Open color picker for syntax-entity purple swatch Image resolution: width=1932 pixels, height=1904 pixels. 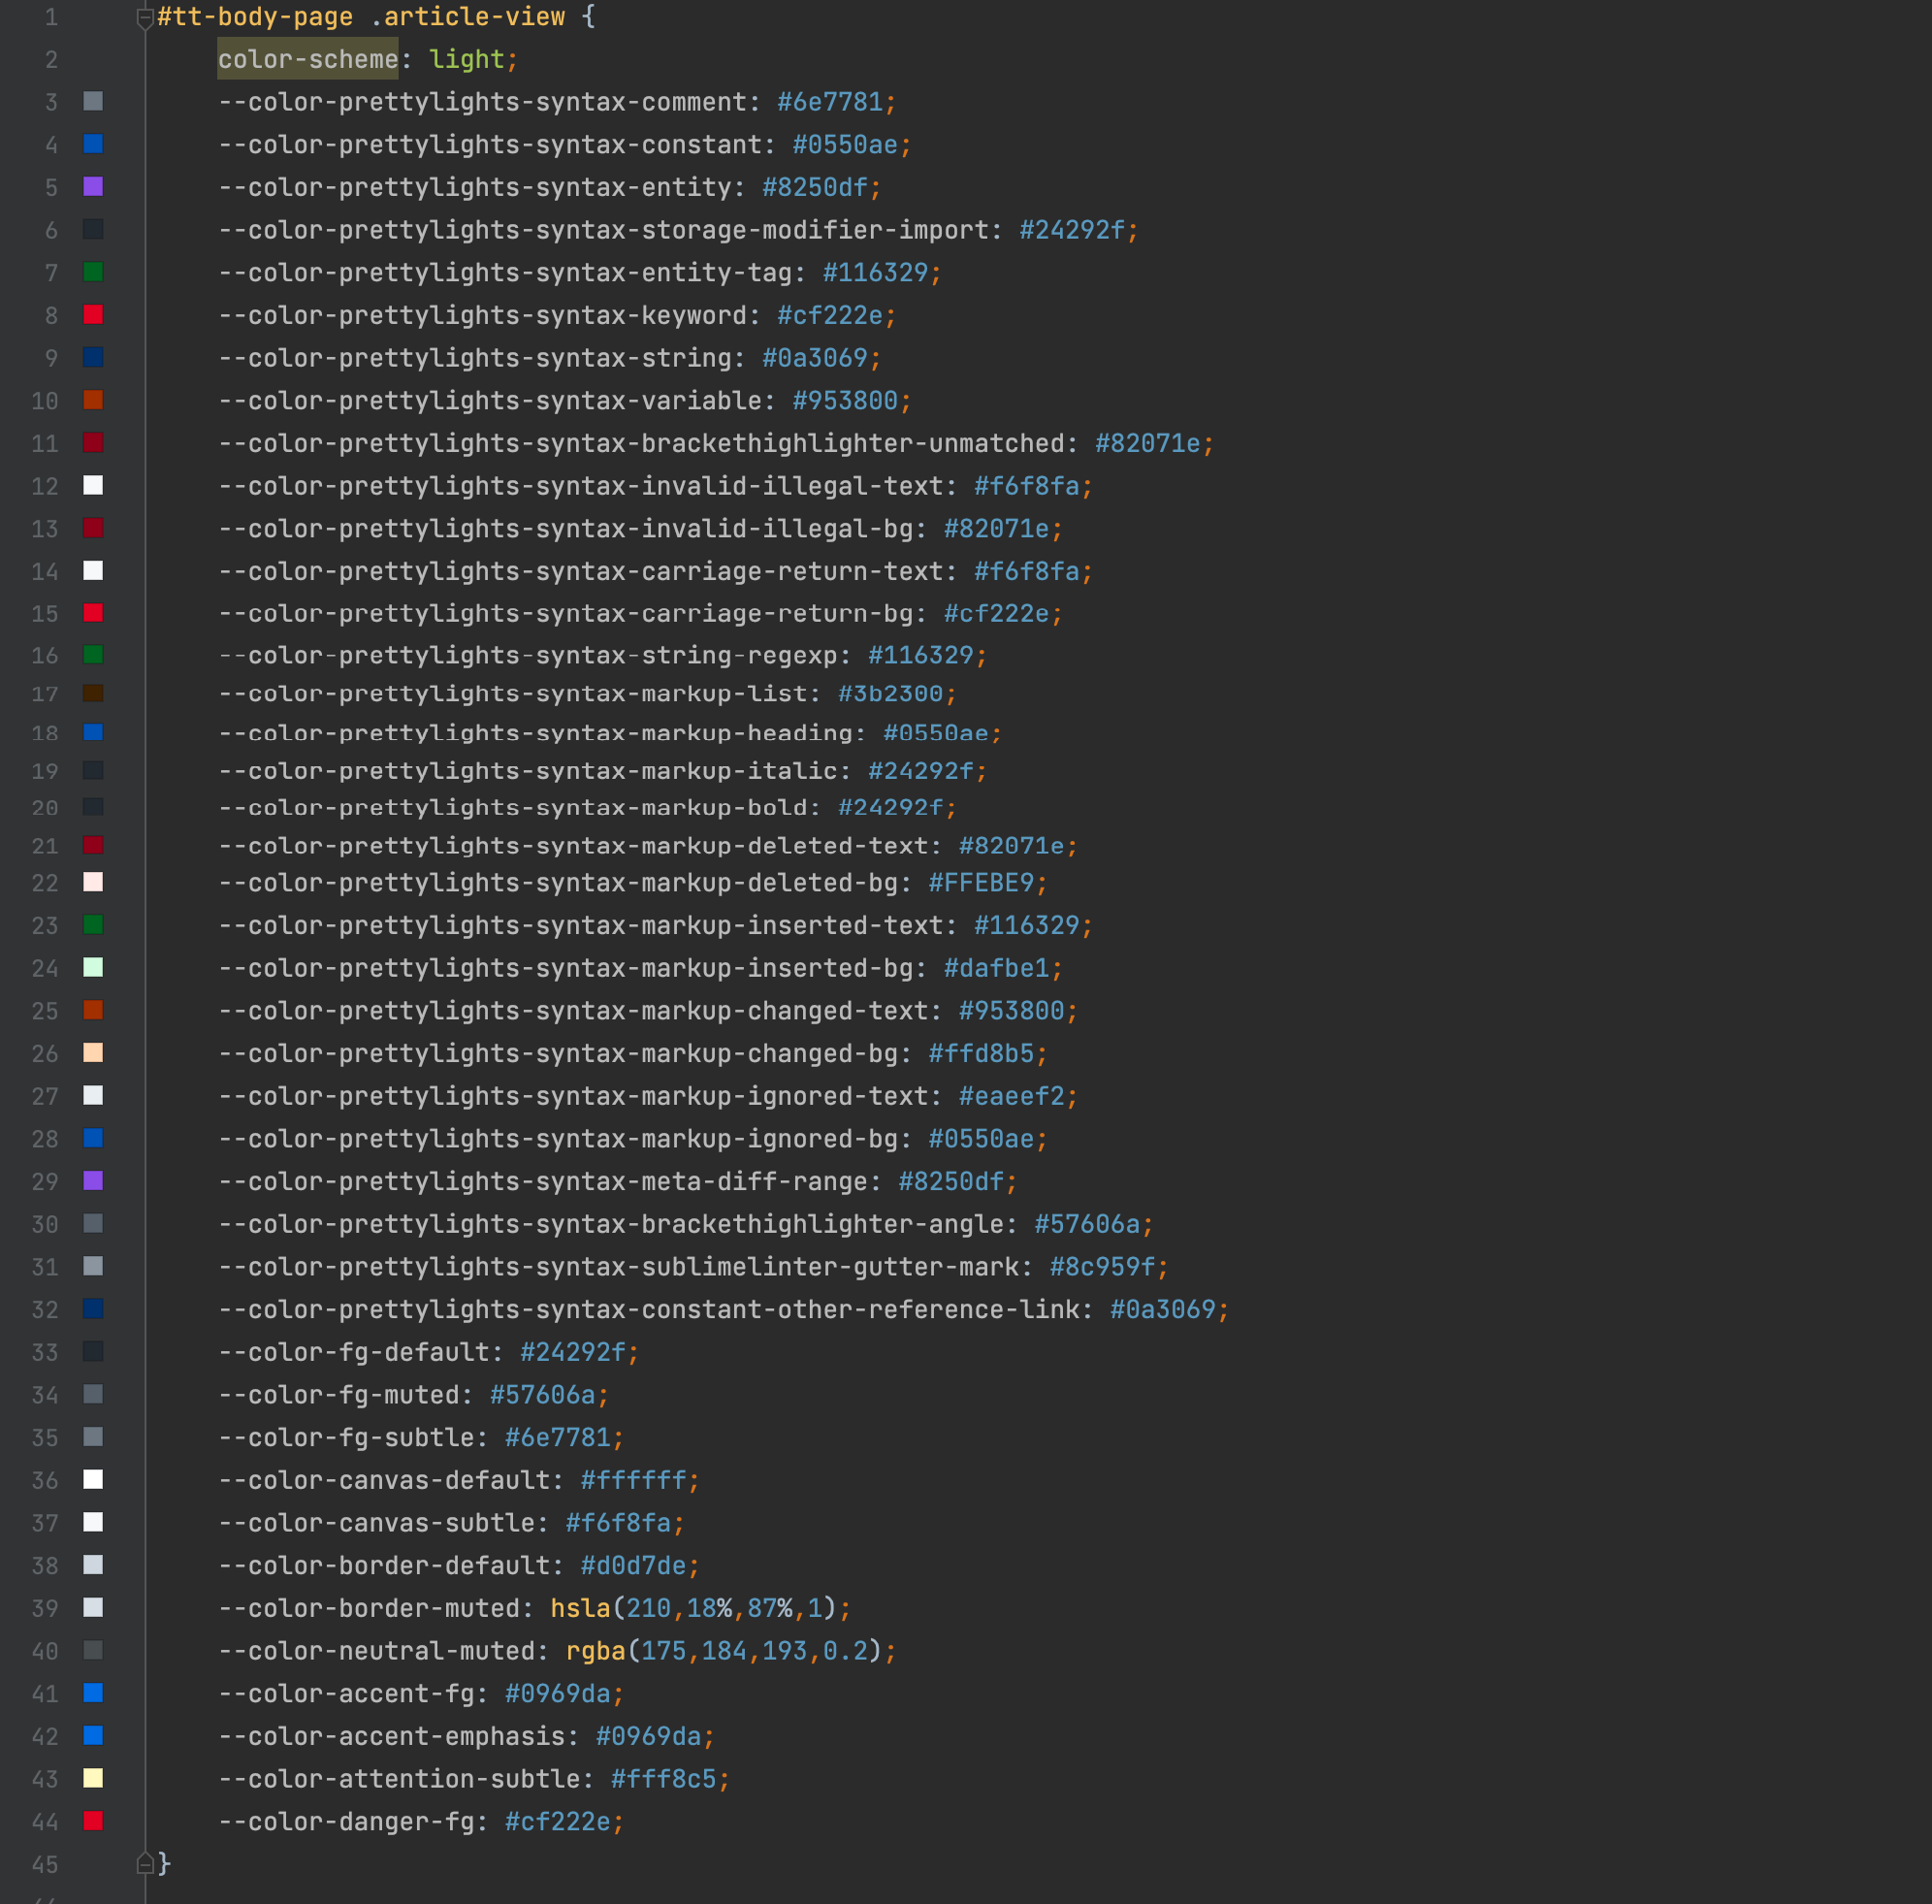93,186
